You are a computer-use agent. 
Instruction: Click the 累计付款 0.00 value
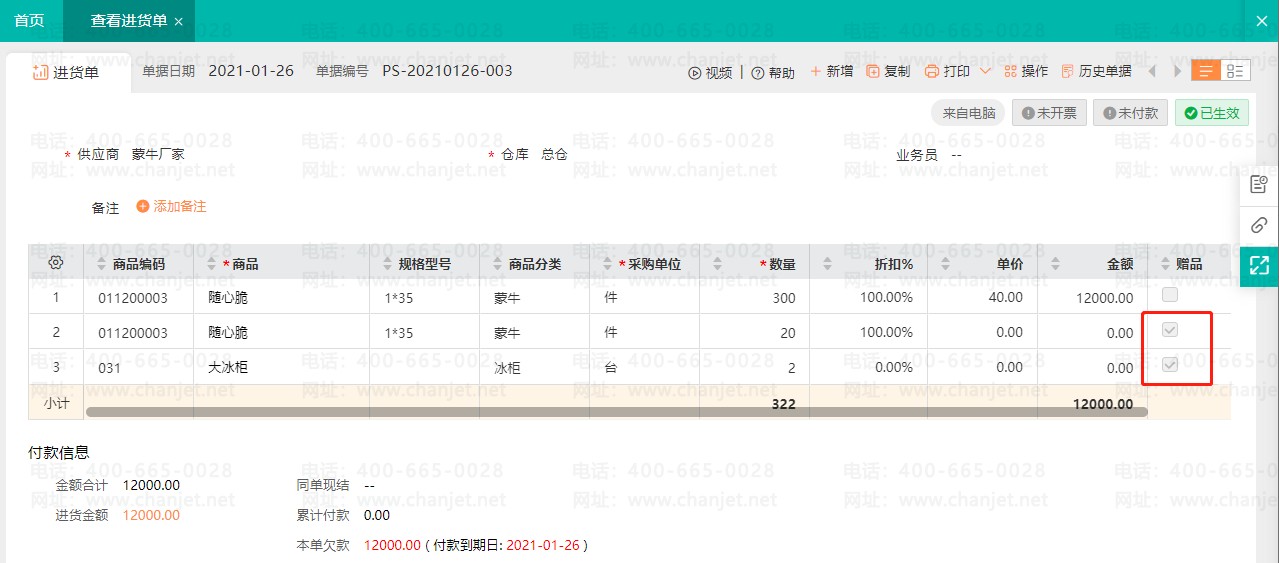point(377,515)
